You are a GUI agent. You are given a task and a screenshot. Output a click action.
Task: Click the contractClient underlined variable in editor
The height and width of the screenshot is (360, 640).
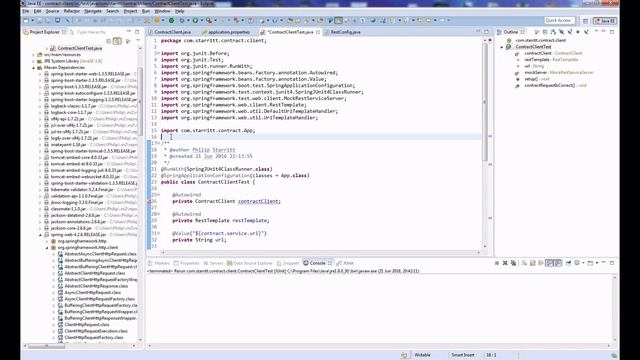coord(259,201)
